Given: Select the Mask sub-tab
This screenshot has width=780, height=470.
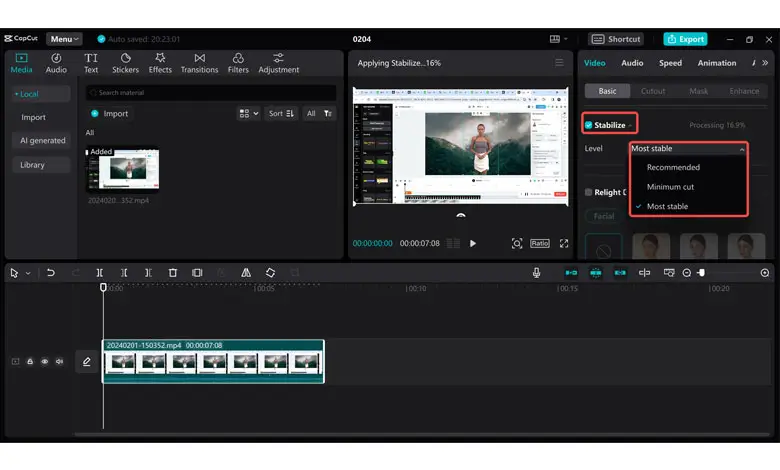Looking at the screenshot, I should [698, 91].
